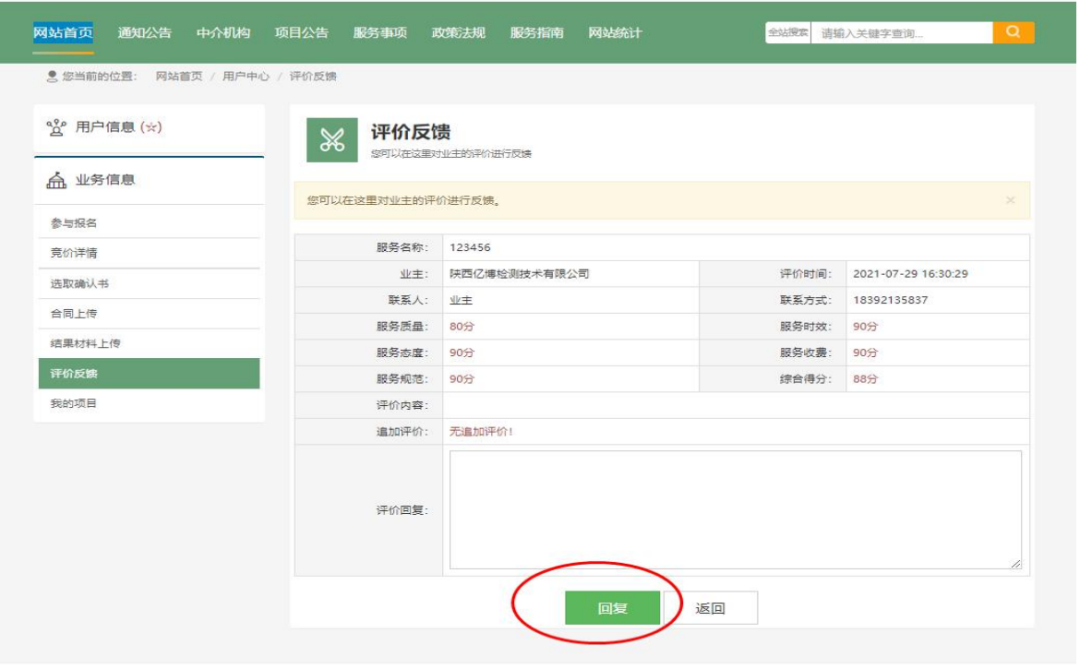The width and height of the screenshot is (1080, 669).
Task: Collapse the 业务信息 sidebar section
Action: 149,181
